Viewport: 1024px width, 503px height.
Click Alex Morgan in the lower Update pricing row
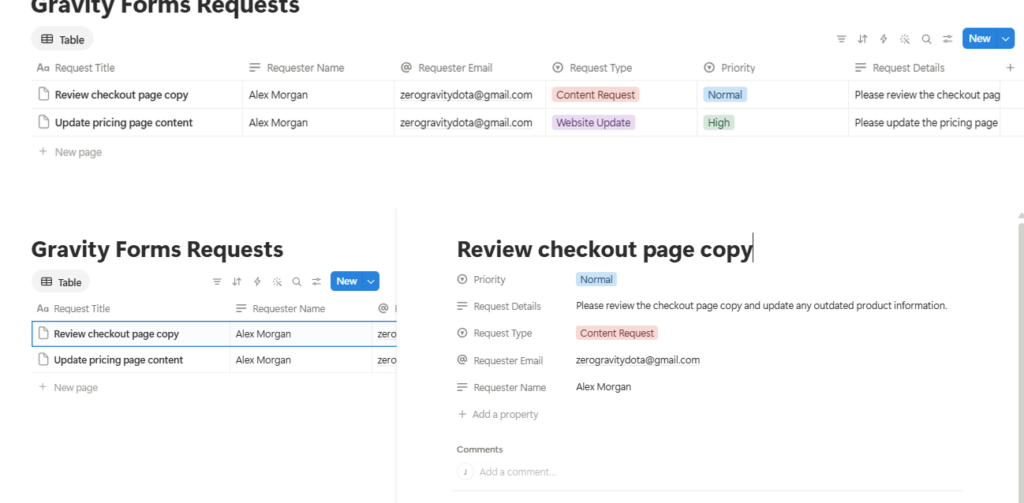pos(263,360)
